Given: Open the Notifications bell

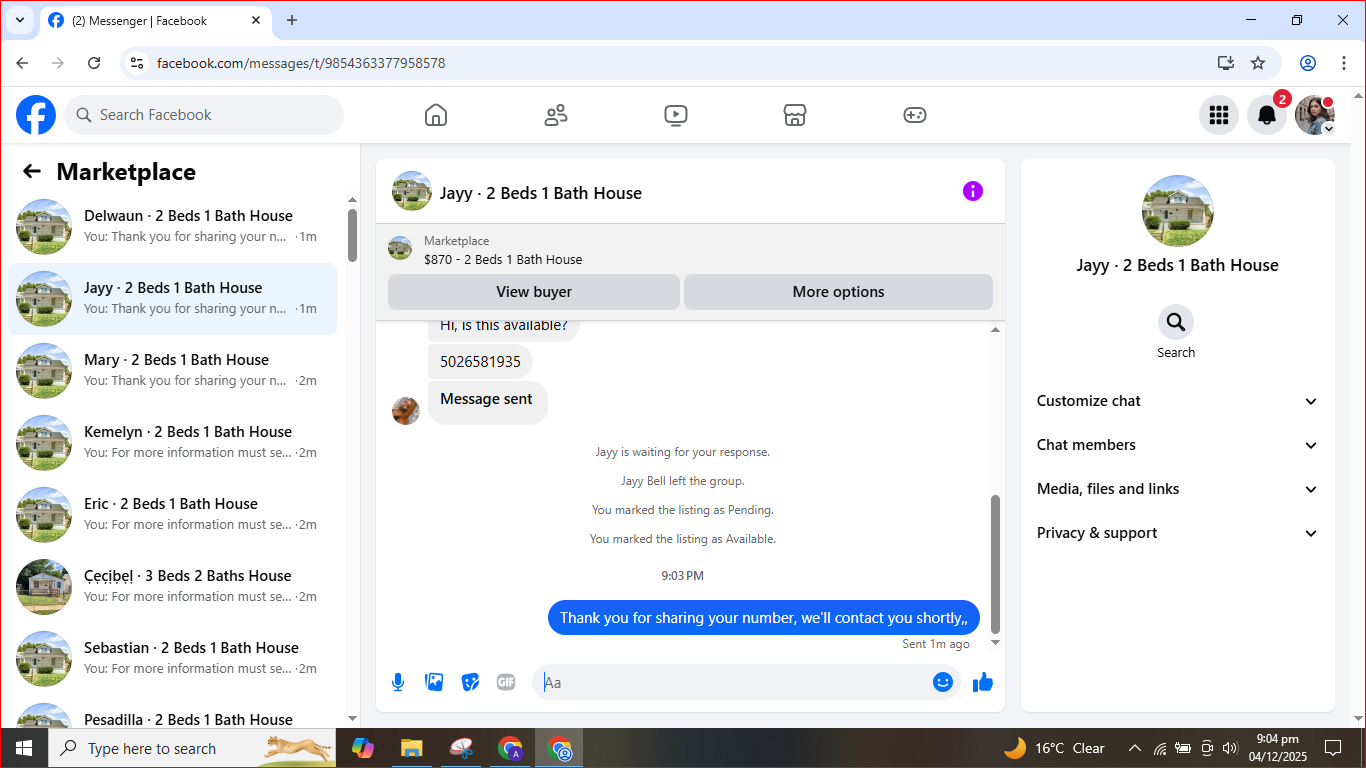Looking at the screenshot, I should pyautogui.click(x=1267, y=115).
